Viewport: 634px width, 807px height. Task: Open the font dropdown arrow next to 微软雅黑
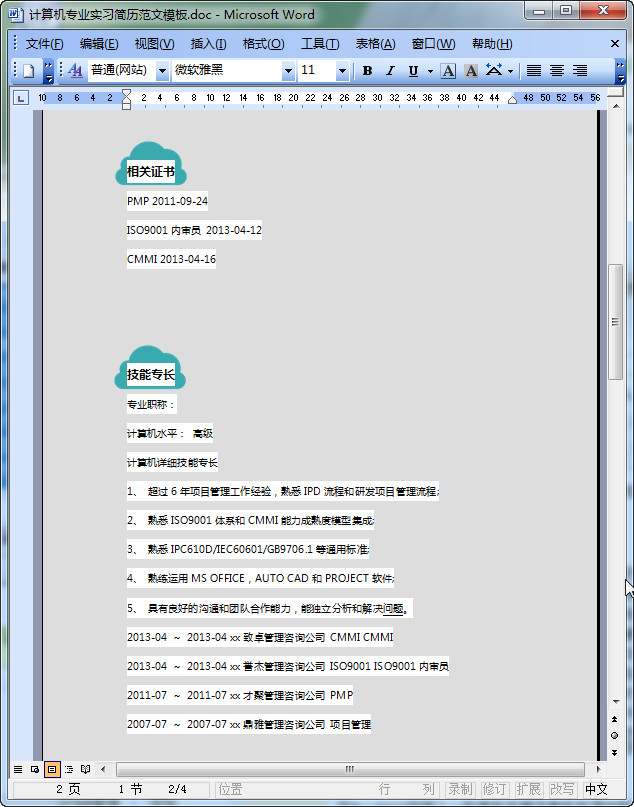tap(288, 71)
